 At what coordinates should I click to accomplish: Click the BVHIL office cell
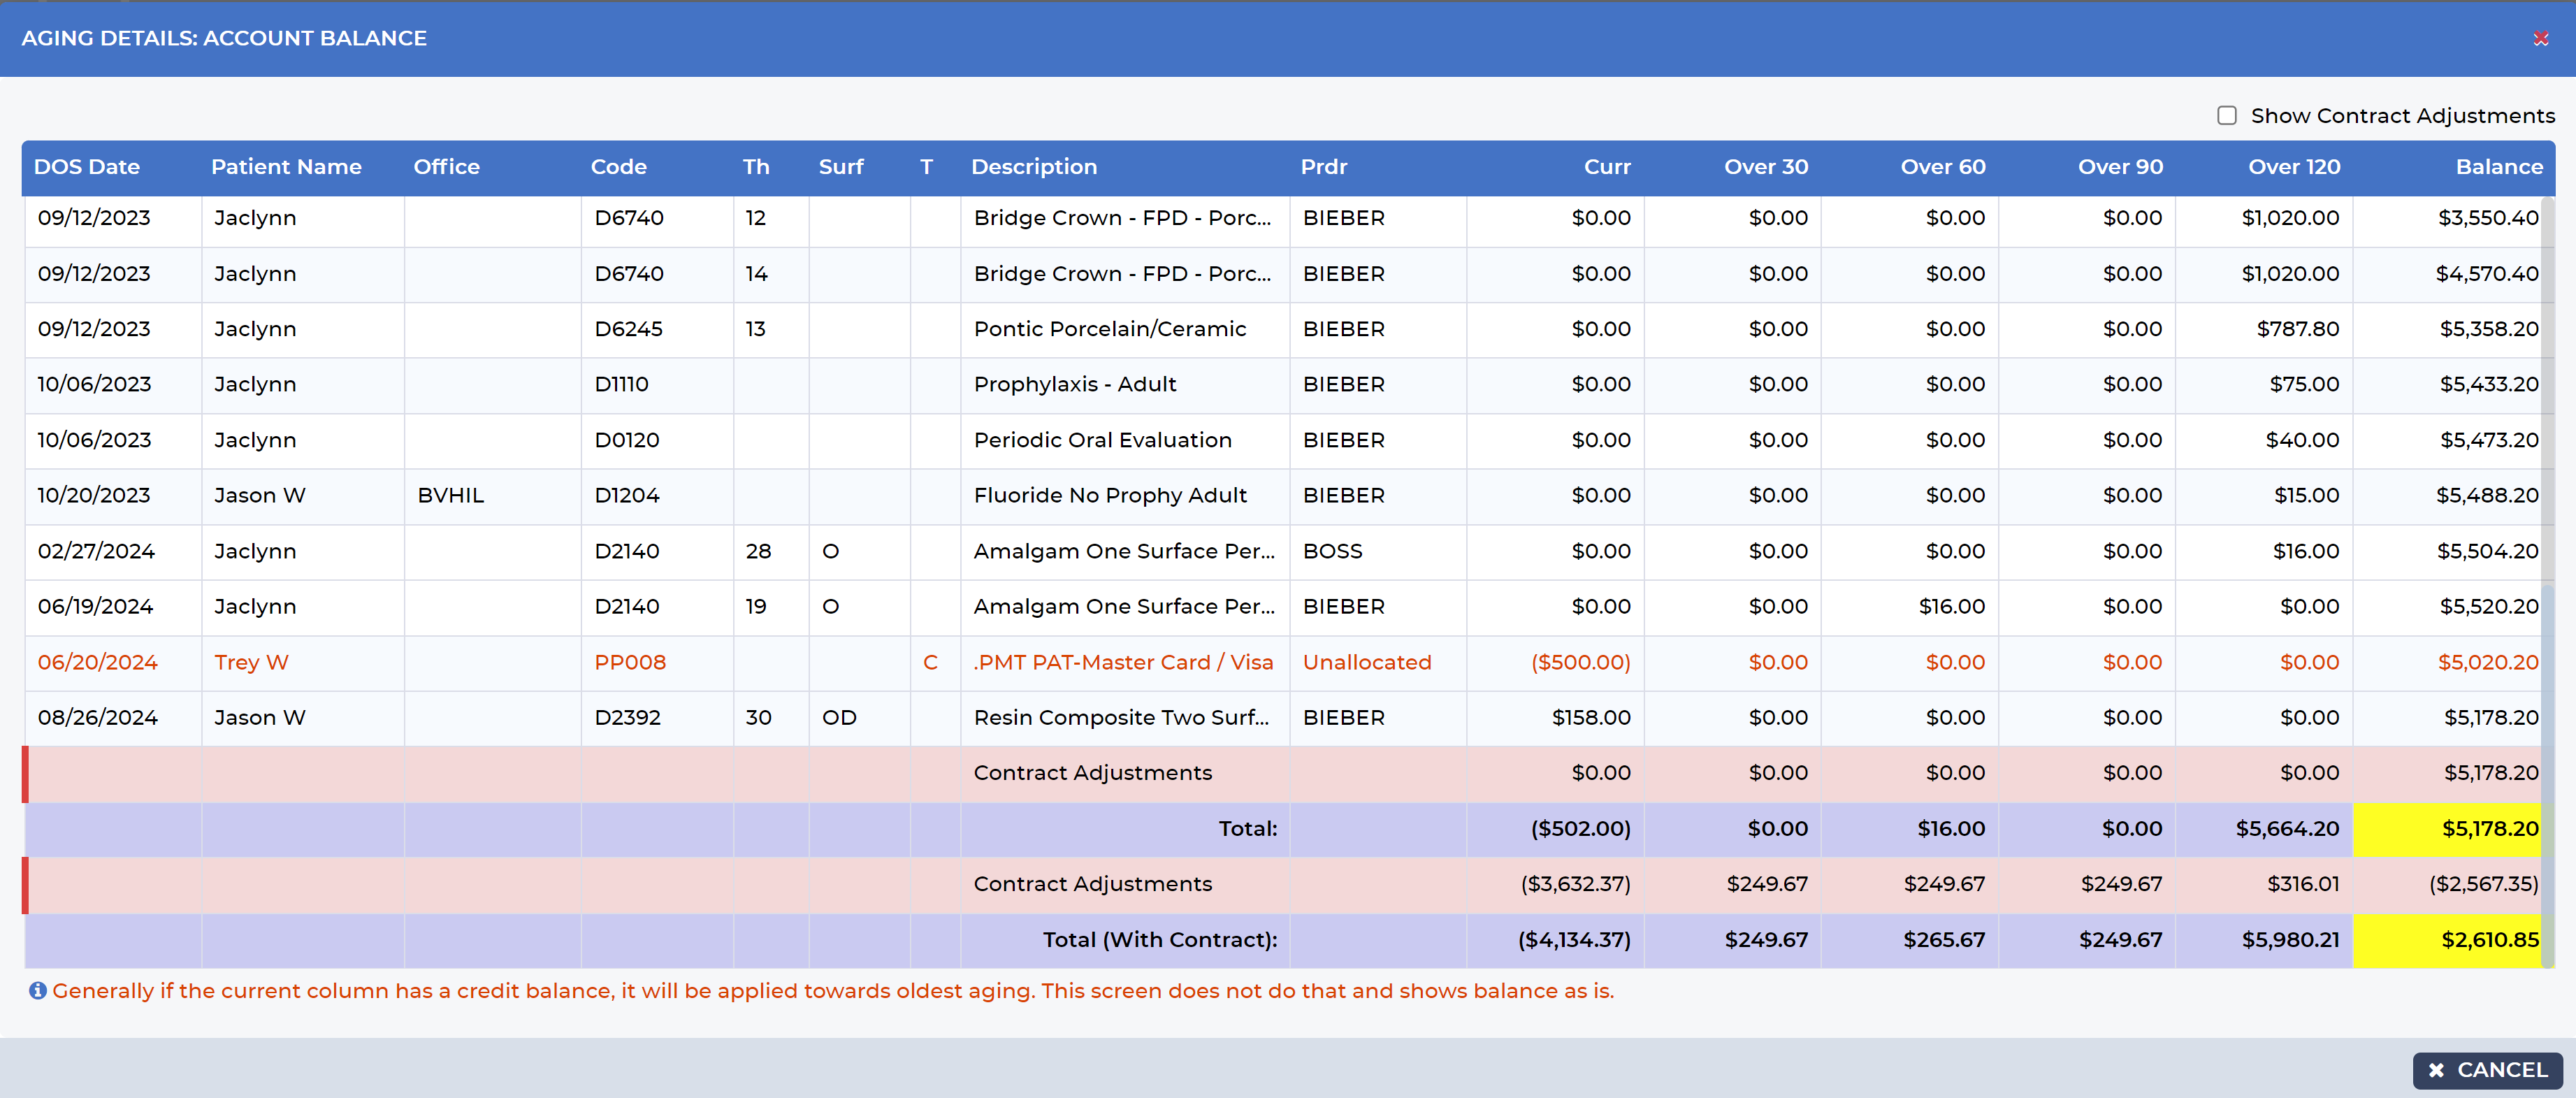(x=451, y=496)
